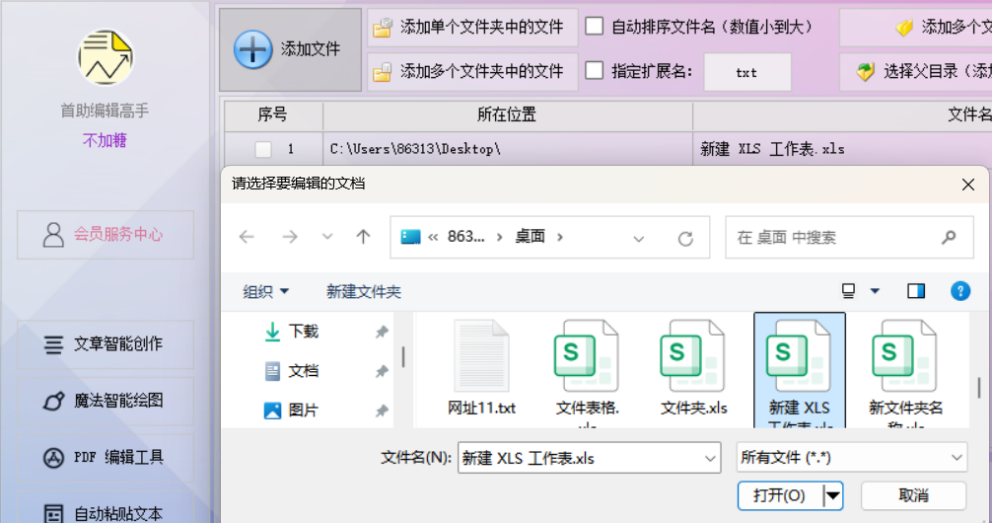Screen dimensions: 992x523
Task: Go up one folder level arrow
Action: click(363, 237)
